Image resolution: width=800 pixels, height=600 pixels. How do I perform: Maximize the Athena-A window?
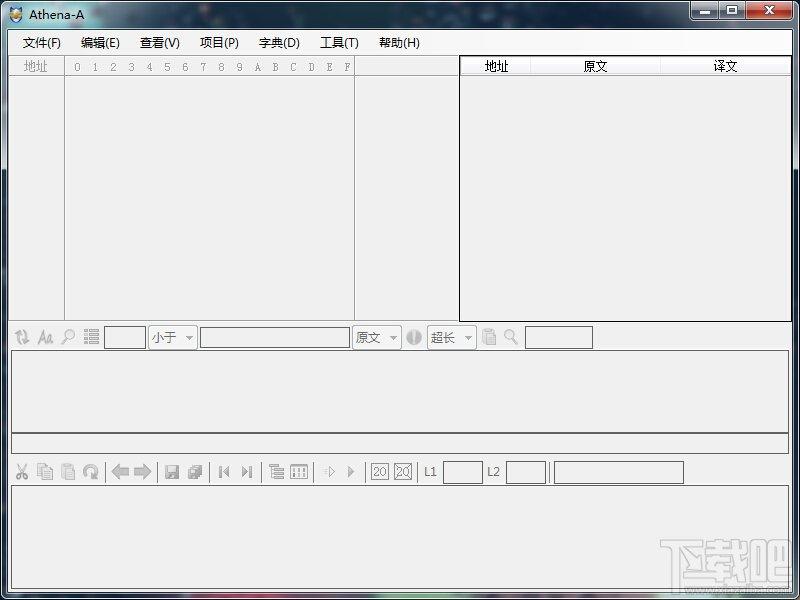pyautogui.click(x=732, y=10)
